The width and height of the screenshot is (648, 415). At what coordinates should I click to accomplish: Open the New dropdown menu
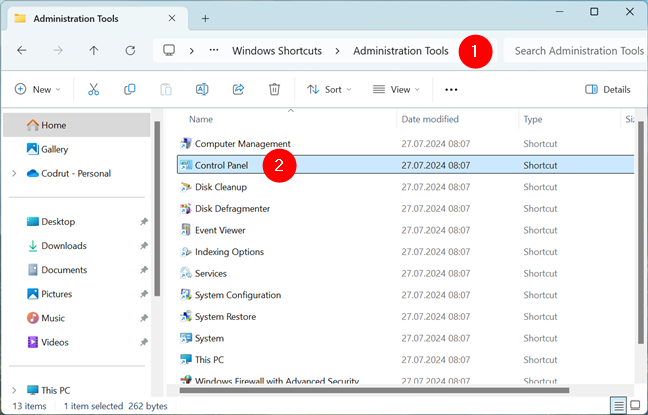[x=38, y=89]
